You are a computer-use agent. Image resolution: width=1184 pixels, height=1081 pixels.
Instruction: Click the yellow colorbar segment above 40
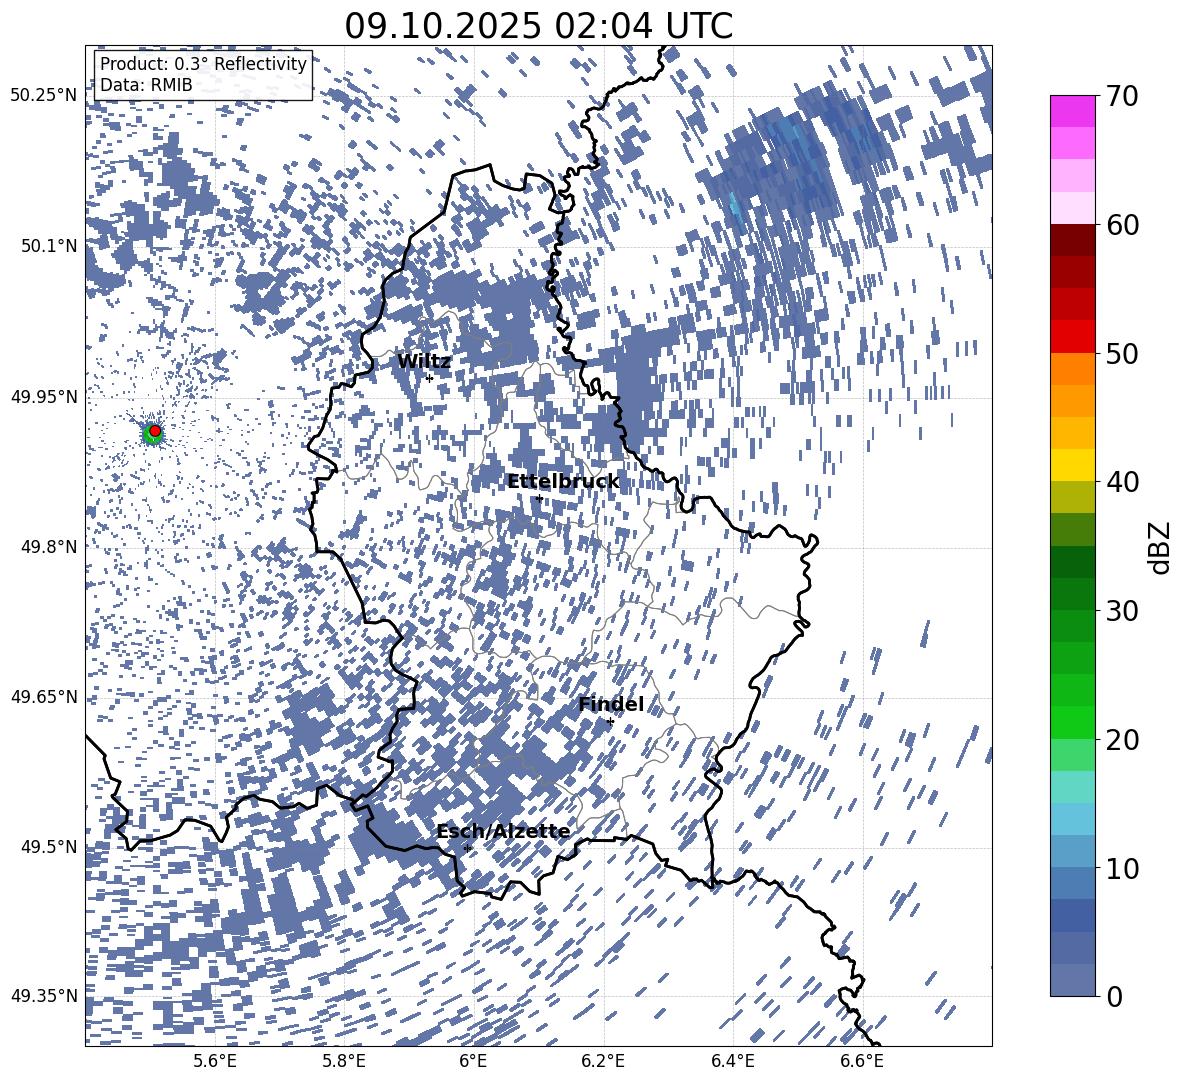[x=1072, y=466]
